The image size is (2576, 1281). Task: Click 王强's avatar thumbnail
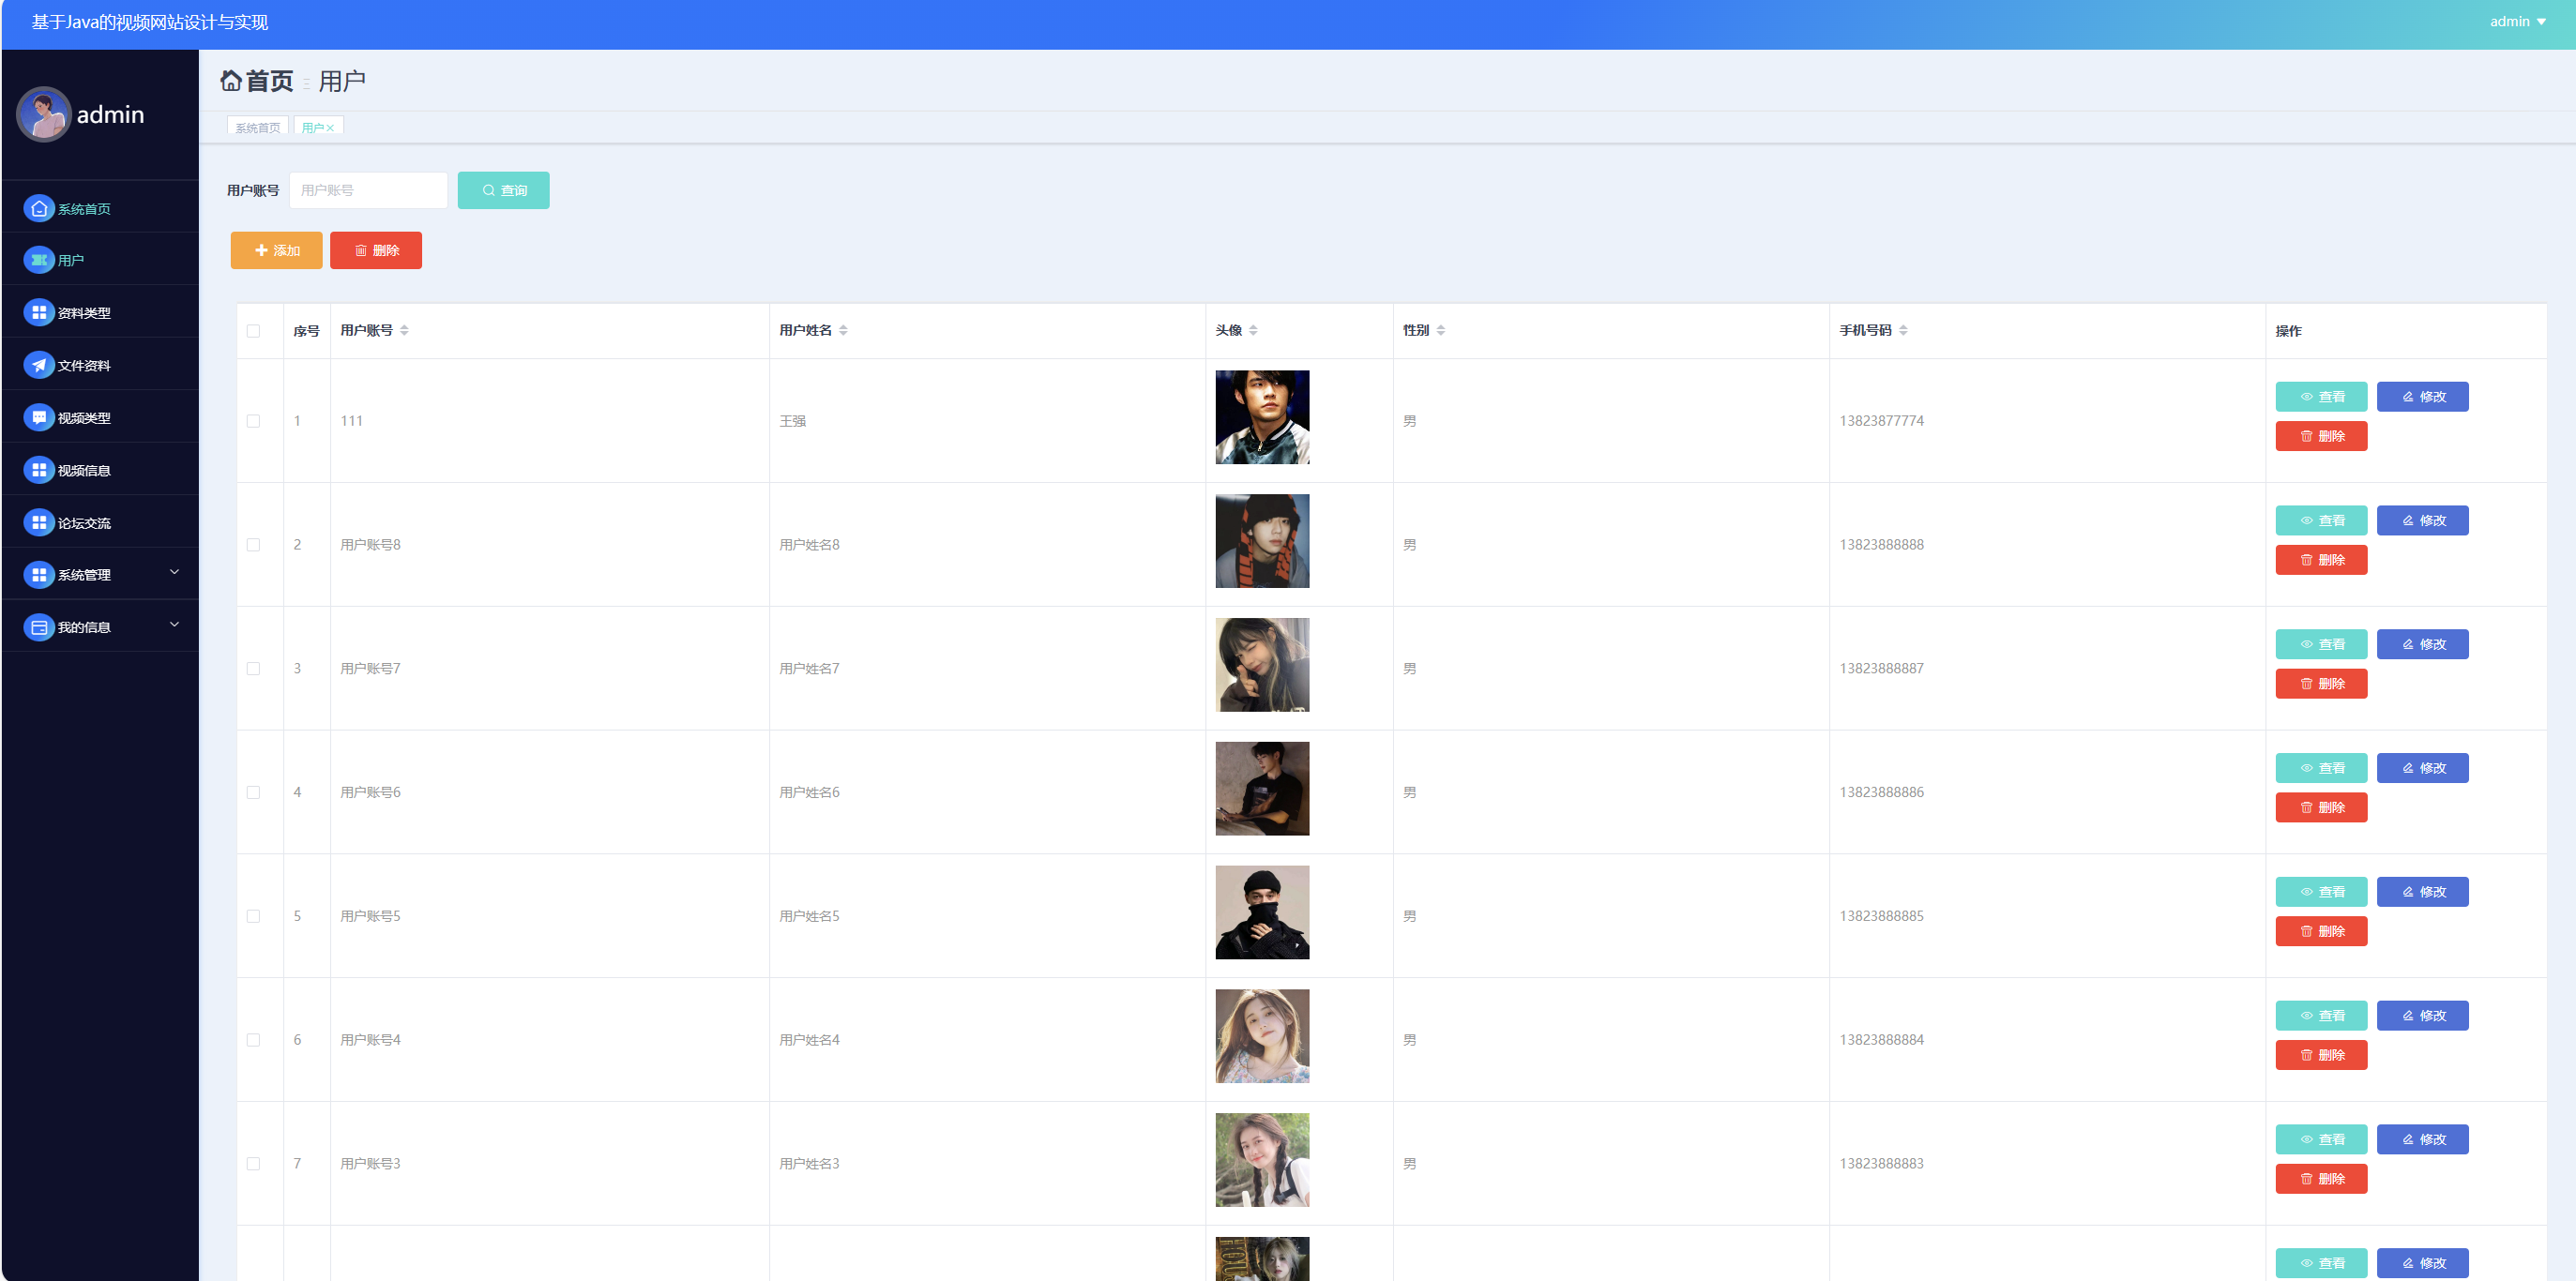coord(1262,417)
